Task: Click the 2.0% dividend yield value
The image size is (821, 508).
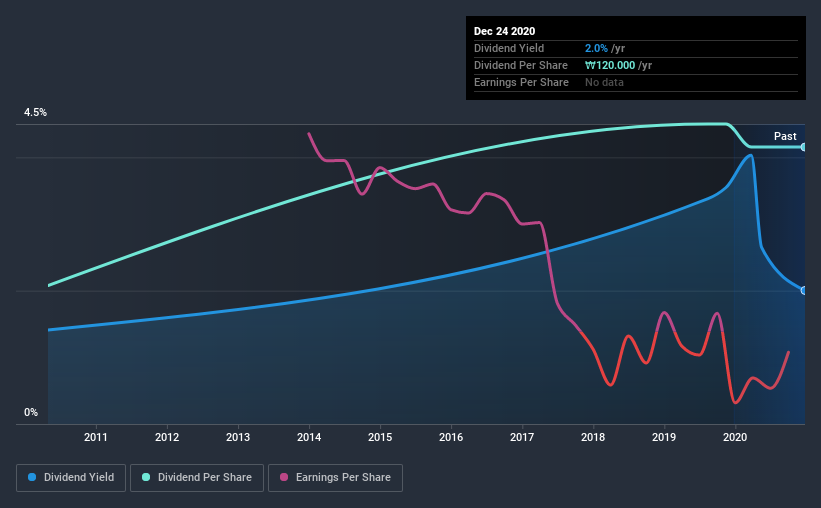Action: pos(596,48)
